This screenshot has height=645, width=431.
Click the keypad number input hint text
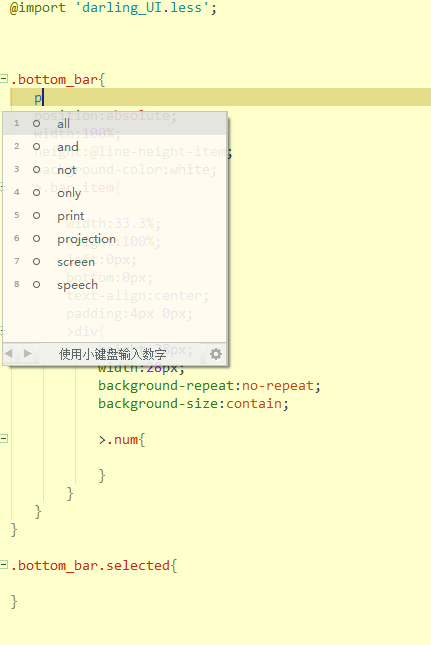tap(113, 354)
